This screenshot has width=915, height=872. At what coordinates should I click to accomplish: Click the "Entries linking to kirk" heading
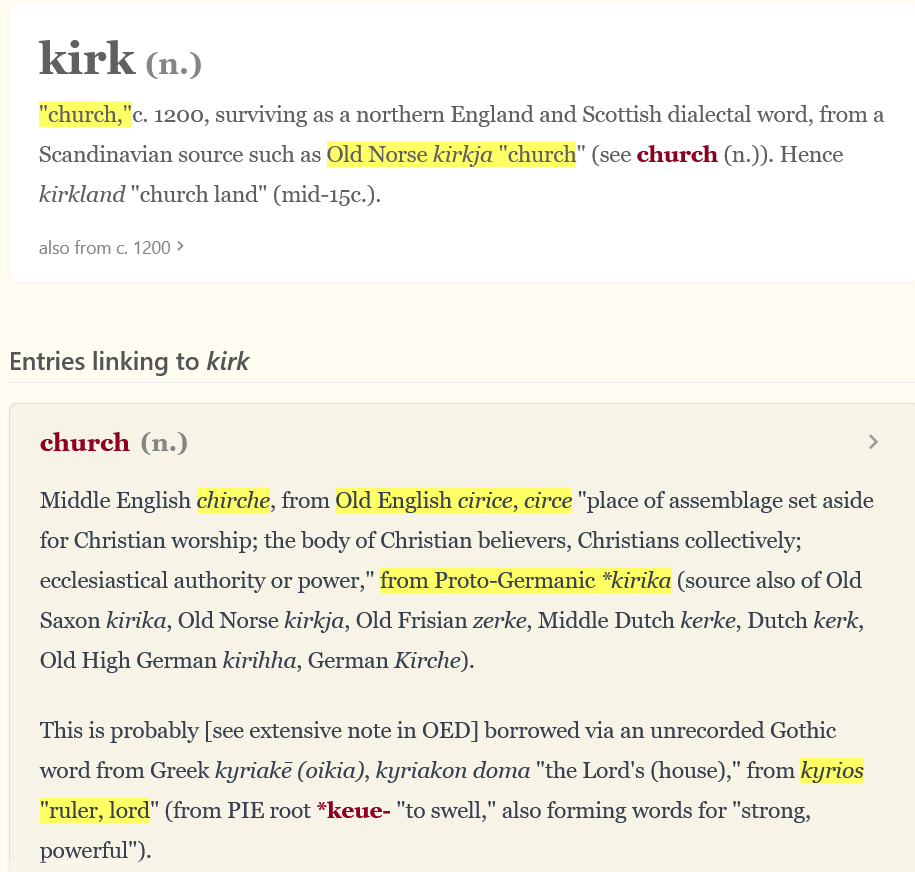[x=129, y=361]
